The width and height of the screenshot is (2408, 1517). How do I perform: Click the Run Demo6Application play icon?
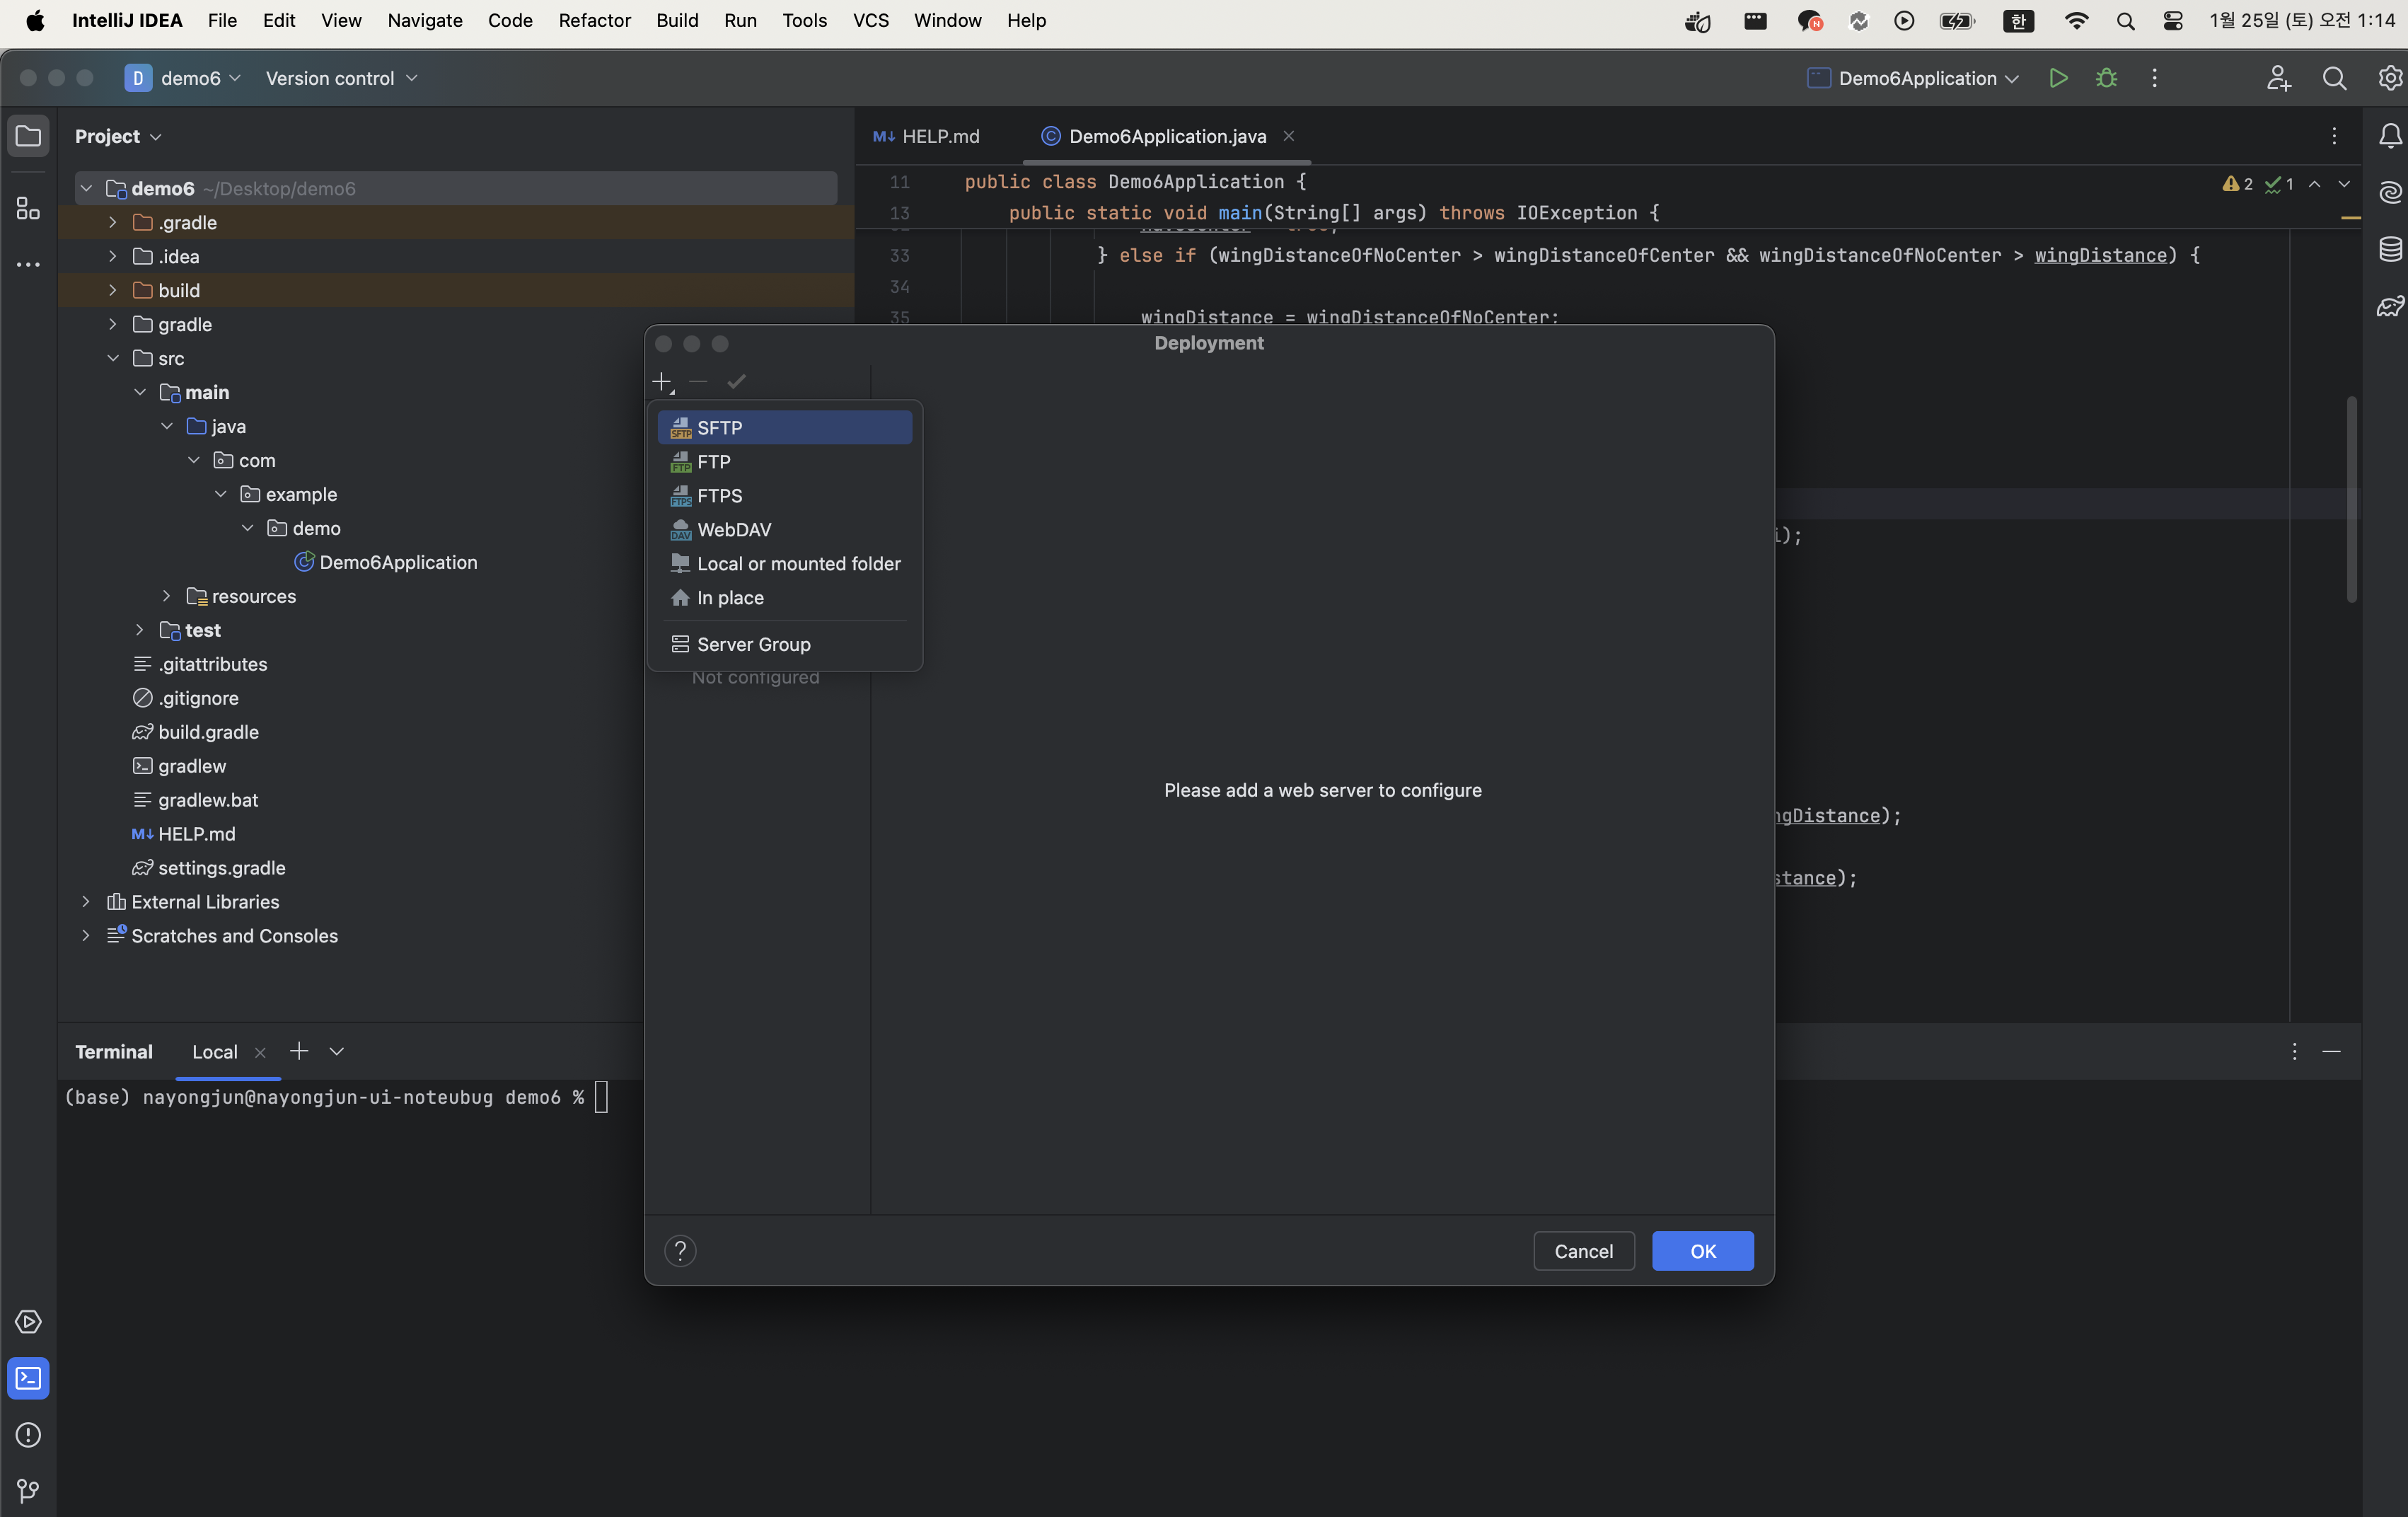[2057, 78]
